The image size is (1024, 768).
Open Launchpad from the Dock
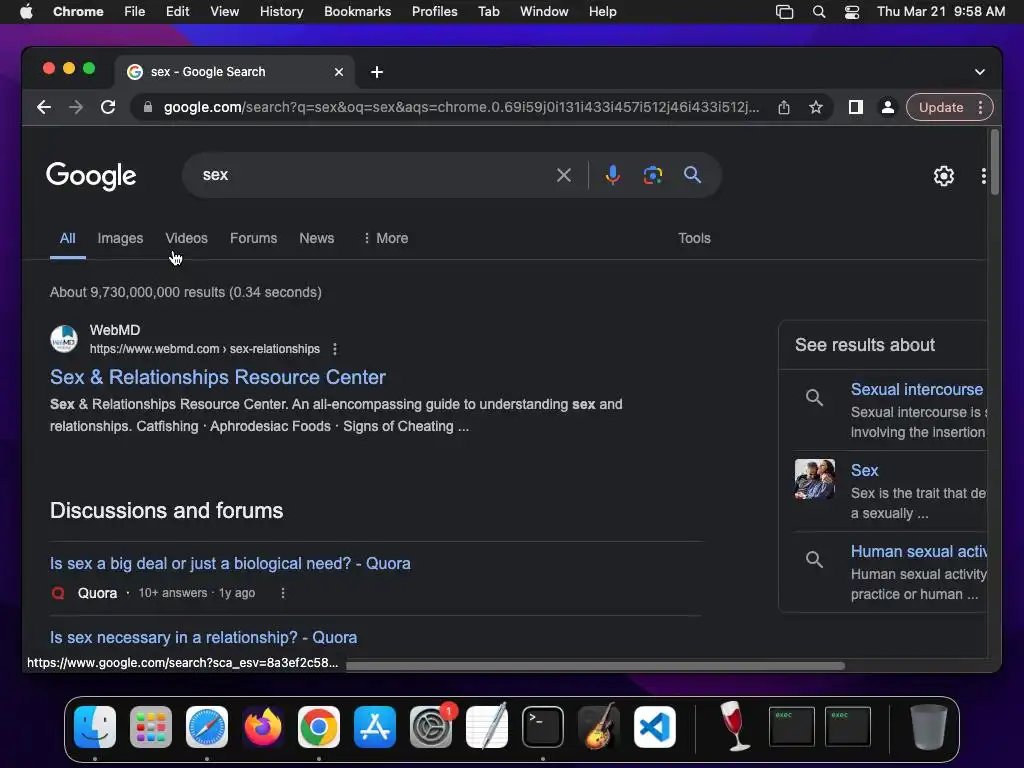(151, 727)
